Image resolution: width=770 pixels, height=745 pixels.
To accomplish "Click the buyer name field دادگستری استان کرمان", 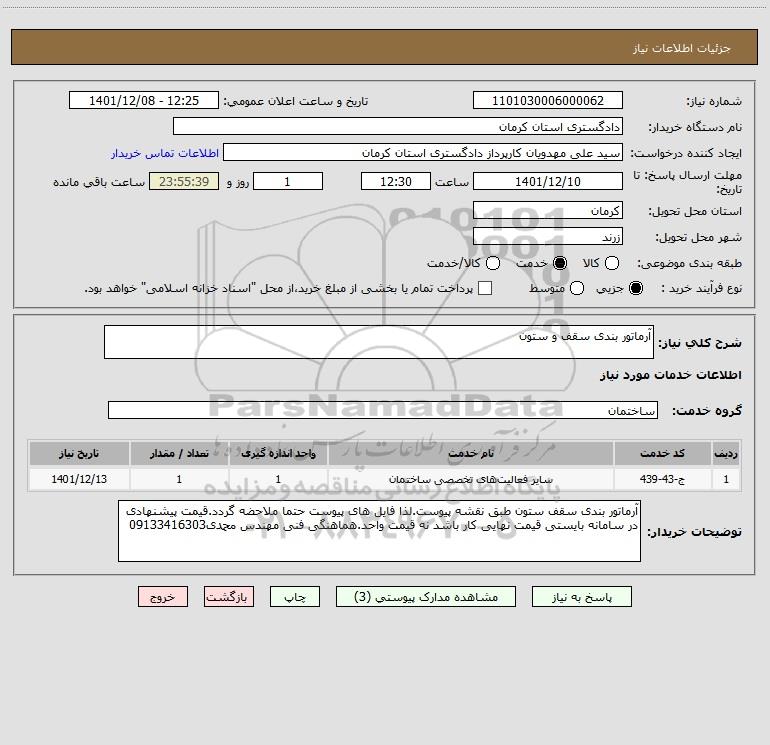I will (x=398, y=126).
